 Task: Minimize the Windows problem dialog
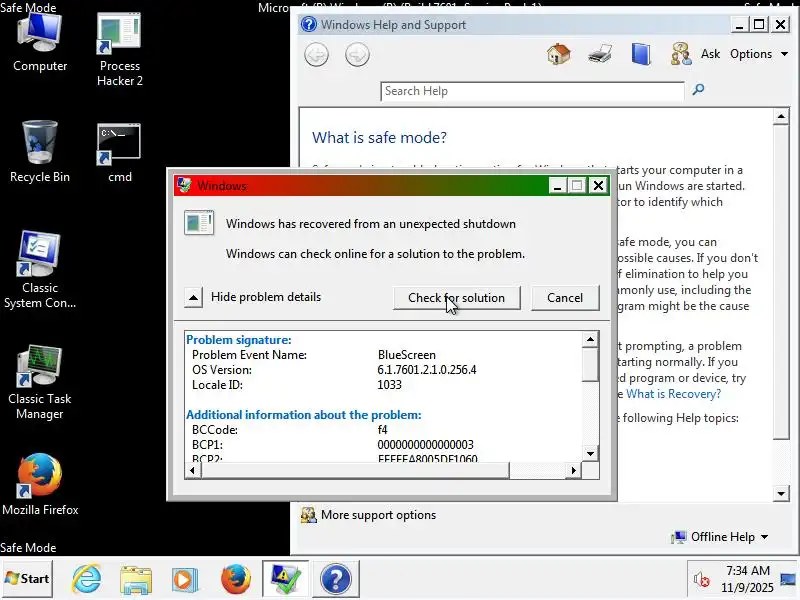(x=557, y=186)
